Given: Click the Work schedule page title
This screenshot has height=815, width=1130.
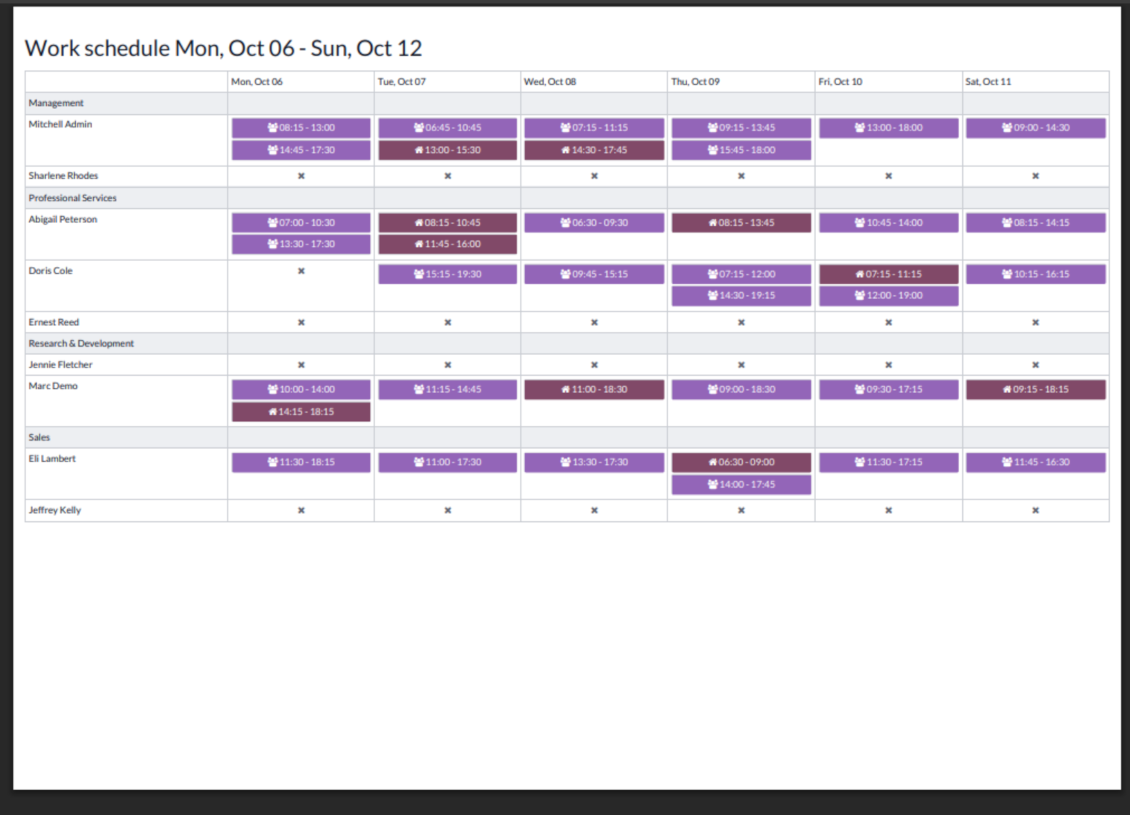Looking at the screenshot, I should tap(223, 48).
